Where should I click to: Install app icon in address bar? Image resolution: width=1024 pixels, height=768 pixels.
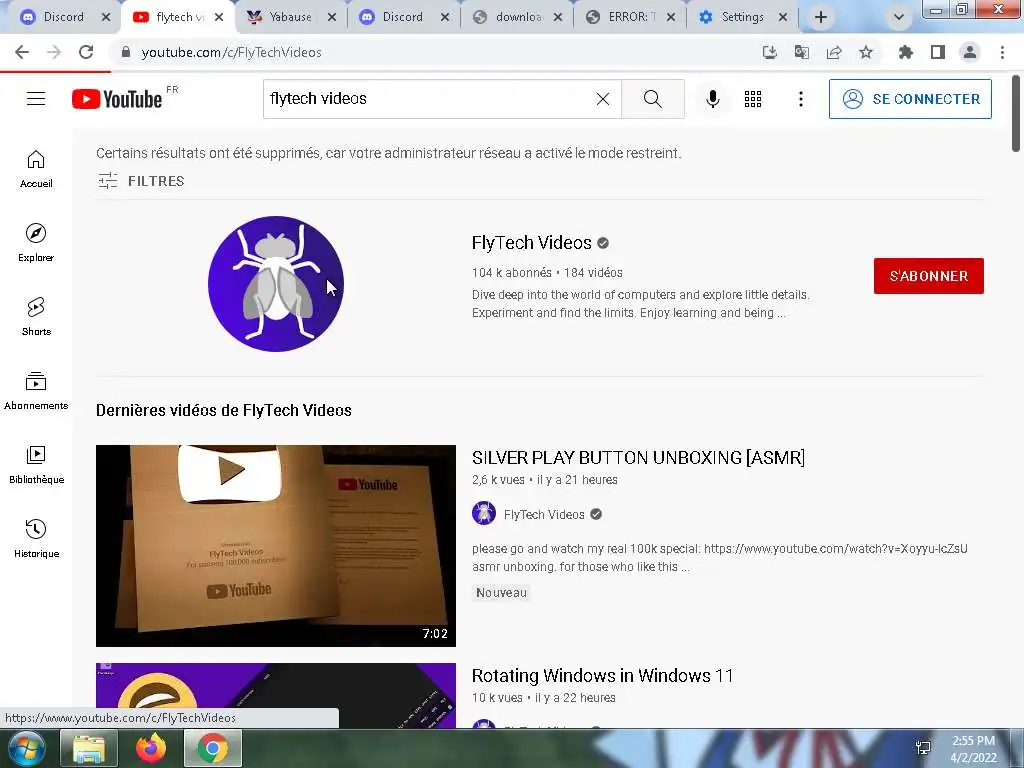pyautogui.click(x=769, y=52)
